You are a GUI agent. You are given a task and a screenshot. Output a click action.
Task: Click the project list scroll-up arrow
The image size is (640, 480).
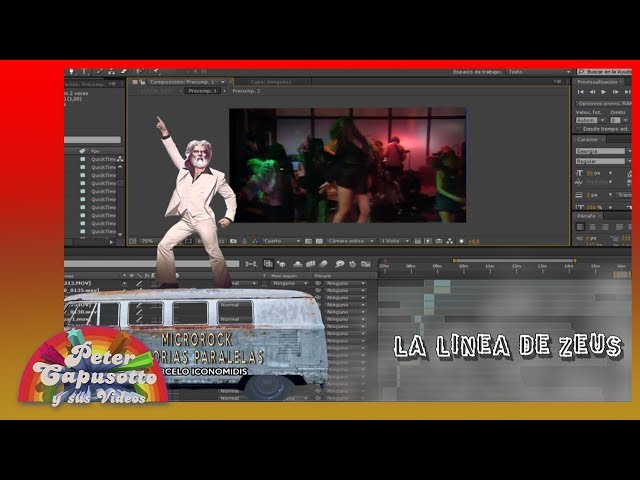click(x=120, y=167)
